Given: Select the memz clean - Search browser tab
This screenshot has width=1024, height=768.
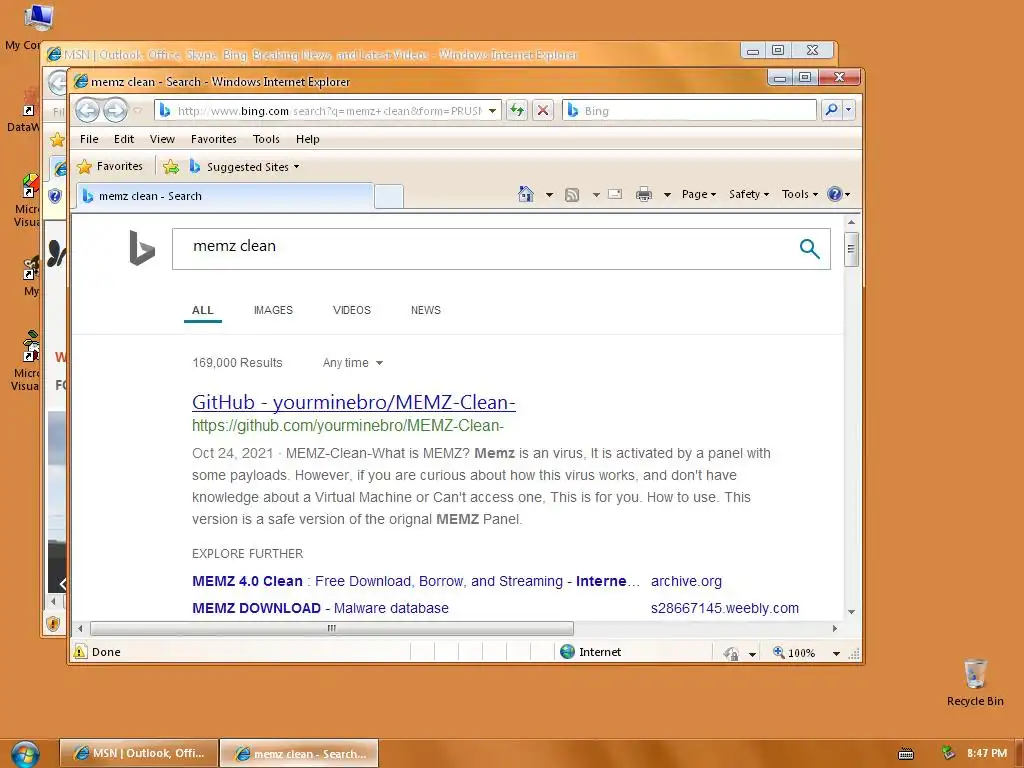Looking at the screenshot, I should click(x=225, y=196).
